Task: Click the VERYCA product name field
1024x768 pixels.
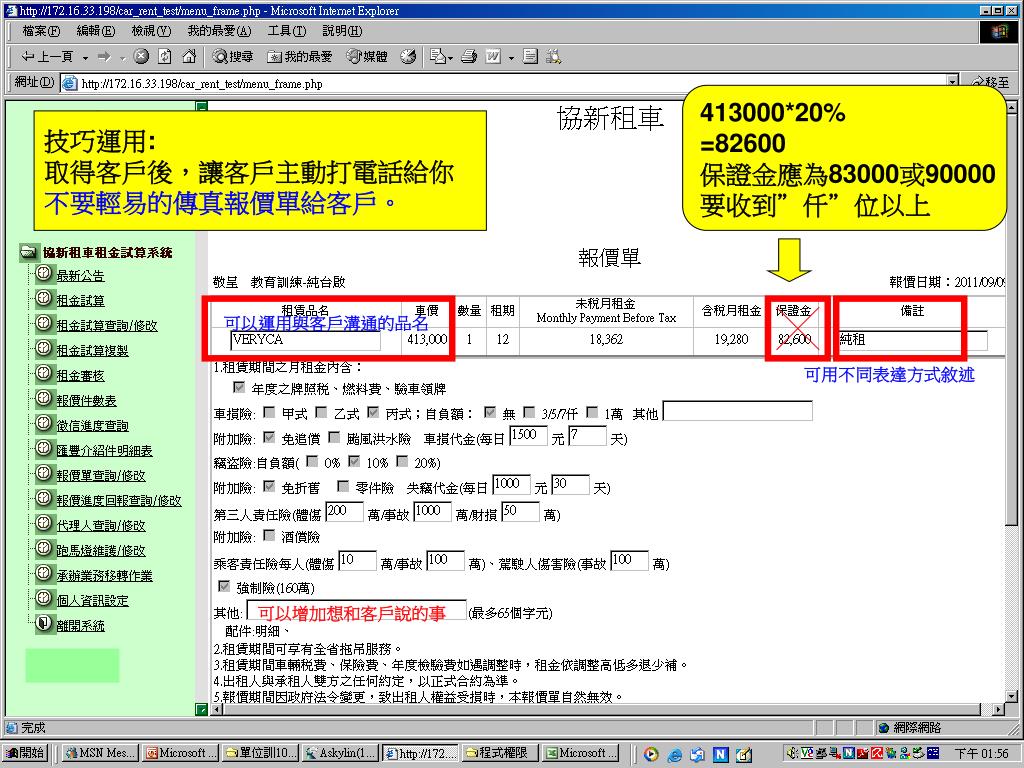Action: [x=305, y=340]
